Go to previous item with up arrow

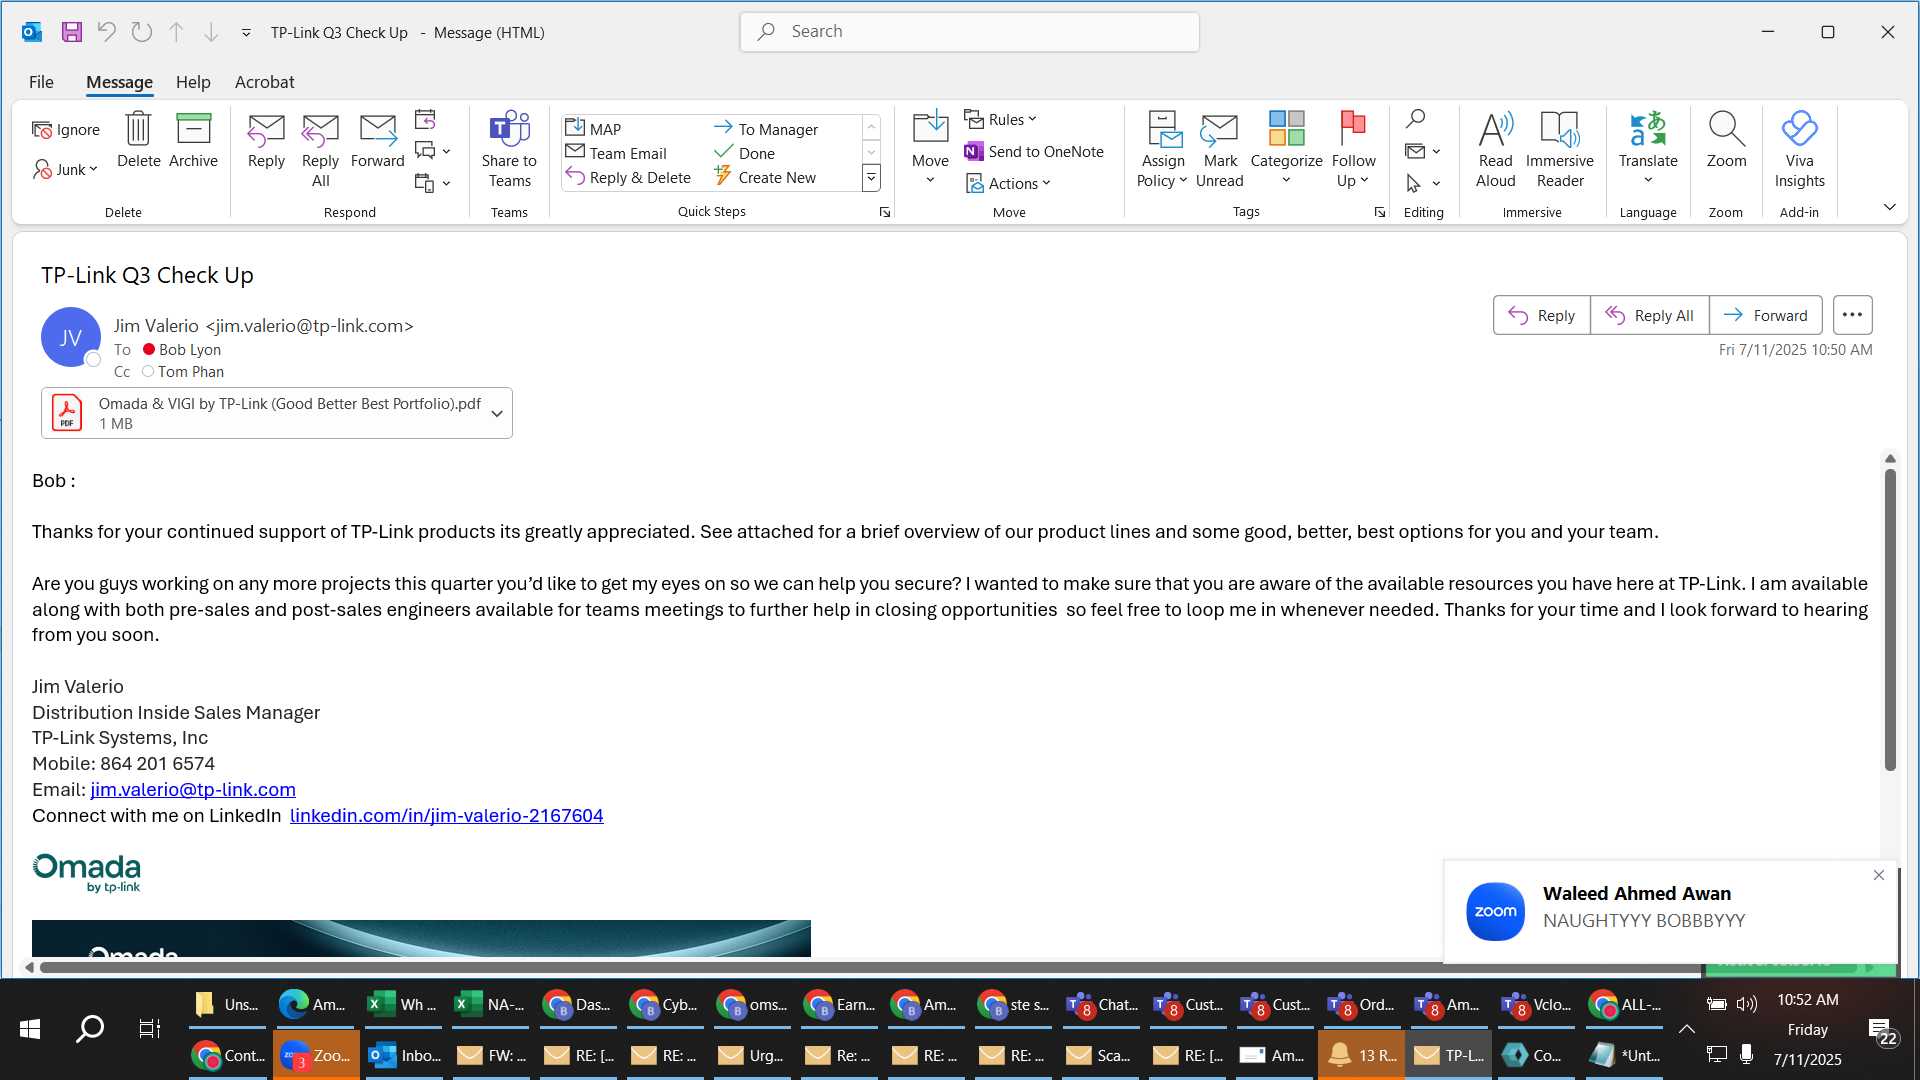pos(176,32)
